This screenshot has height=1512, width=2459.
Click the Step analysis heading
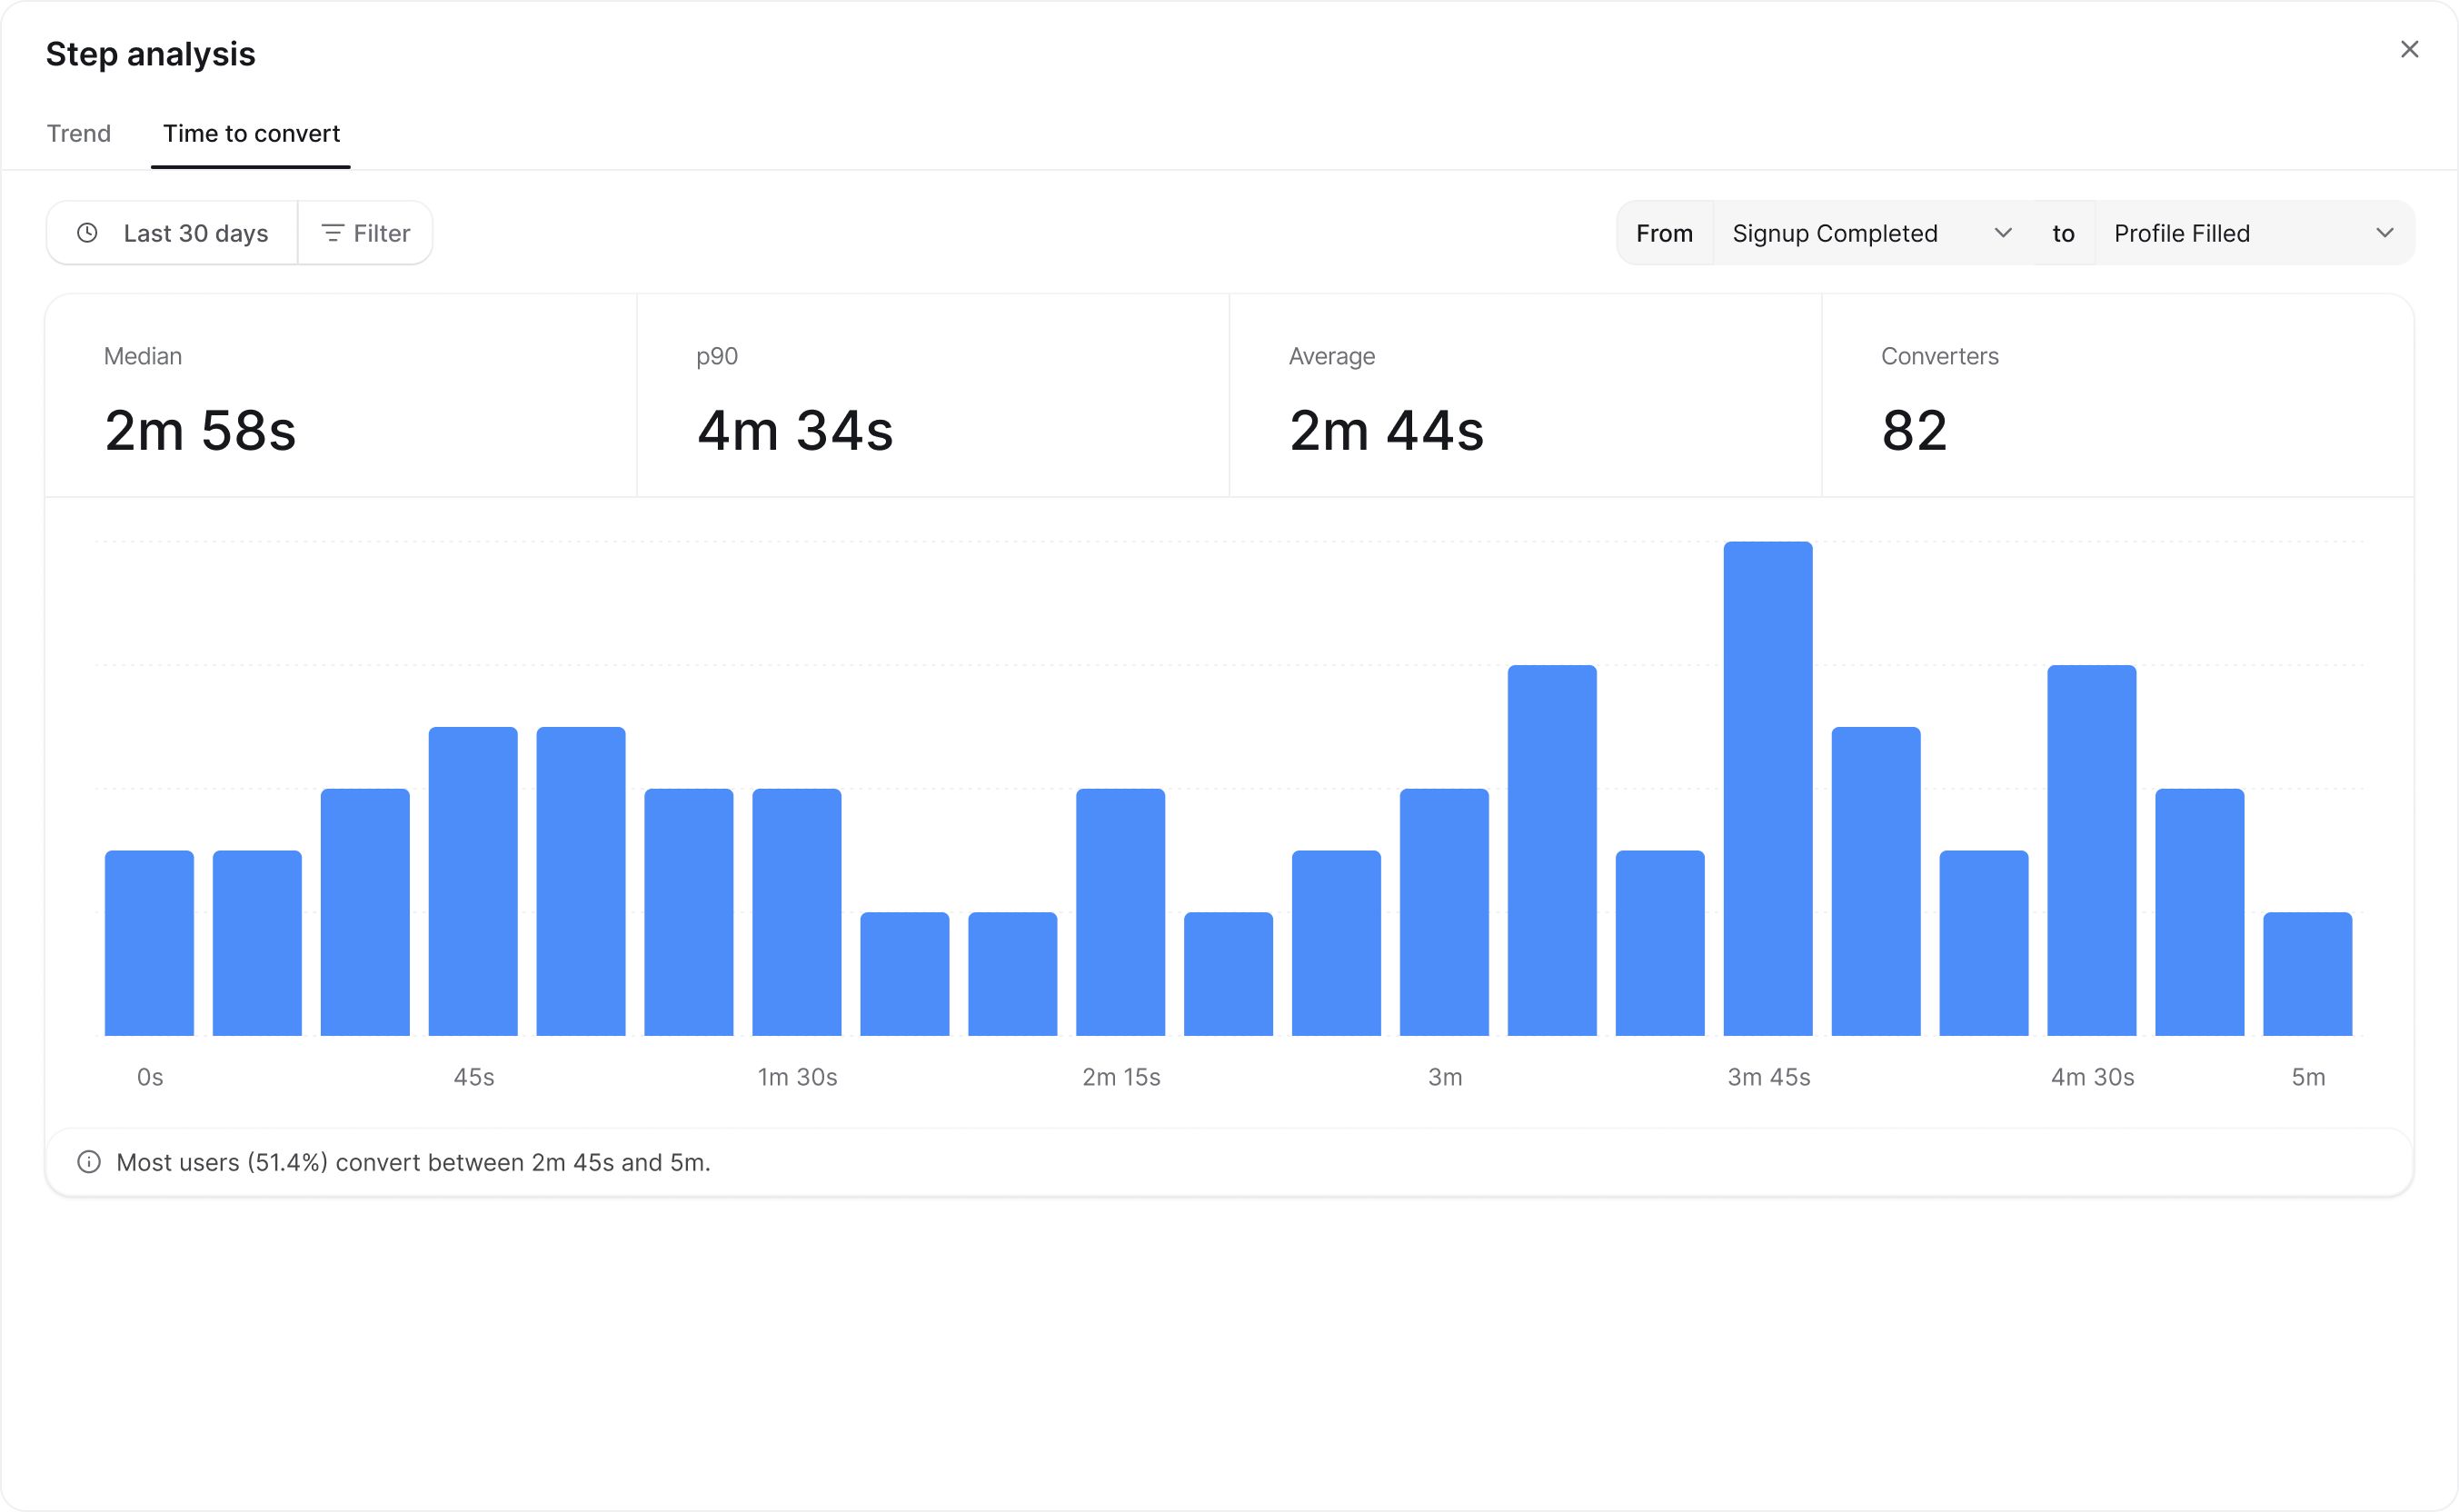tap(151, 54)
